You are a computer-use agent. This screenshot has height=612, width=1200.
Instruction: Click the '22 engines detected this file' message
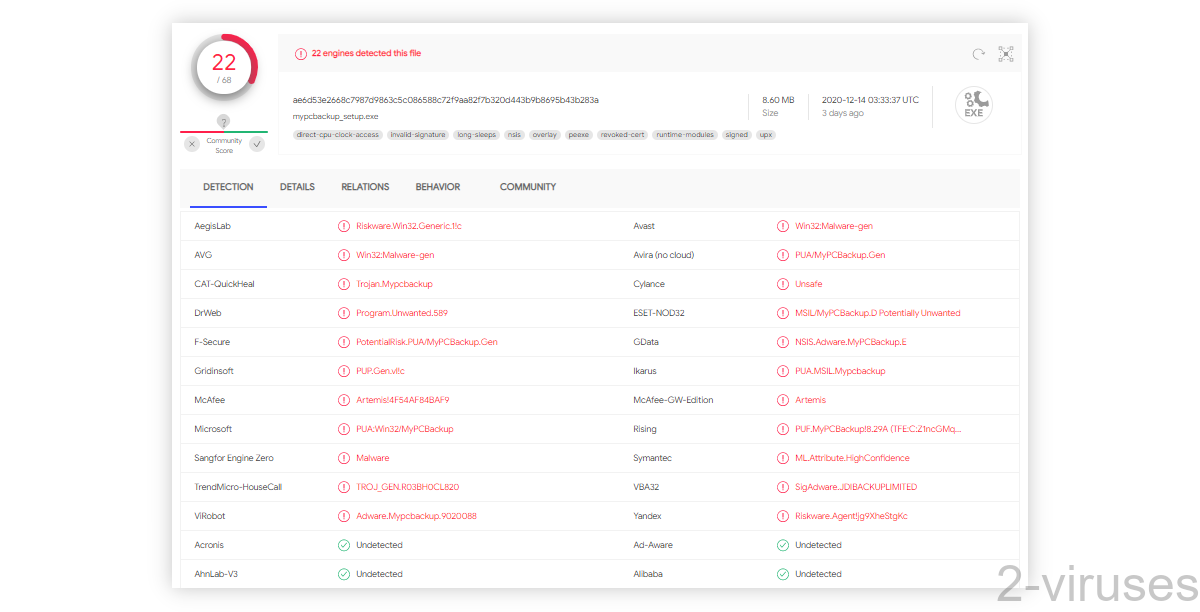point(366,54)
